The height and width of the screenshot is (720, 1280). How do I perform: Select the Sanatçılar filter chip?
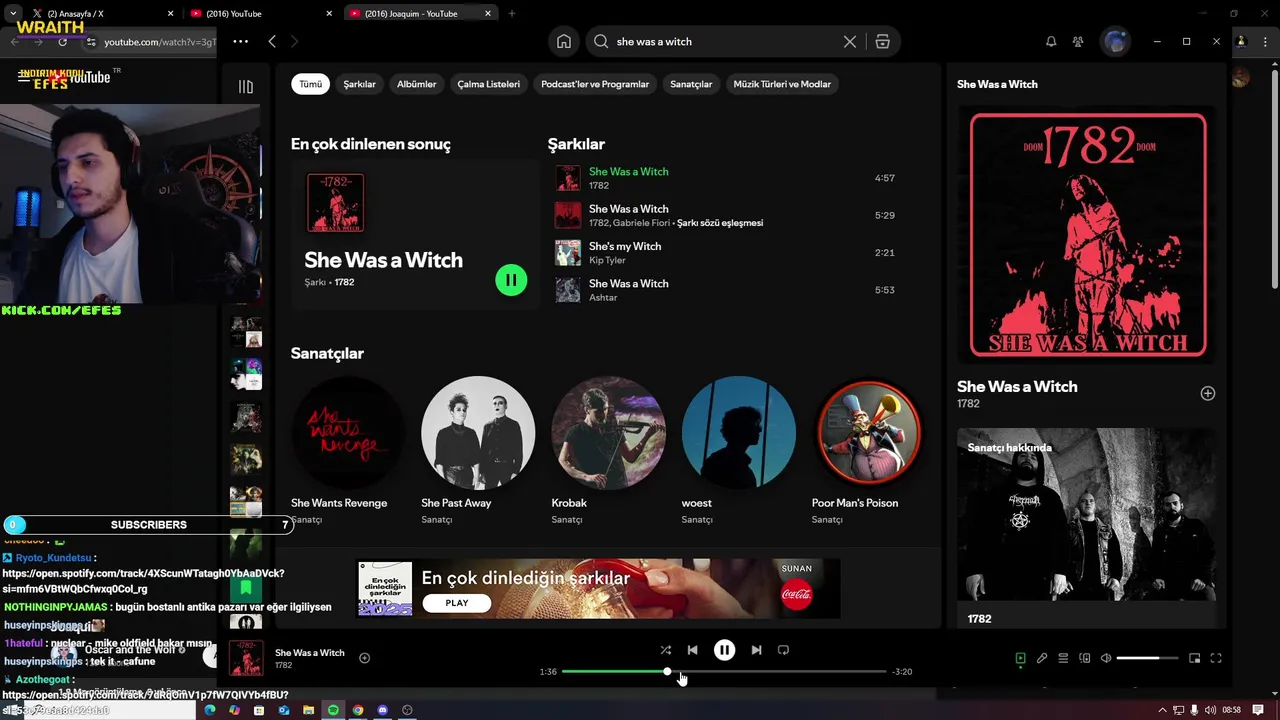(691, 84)
